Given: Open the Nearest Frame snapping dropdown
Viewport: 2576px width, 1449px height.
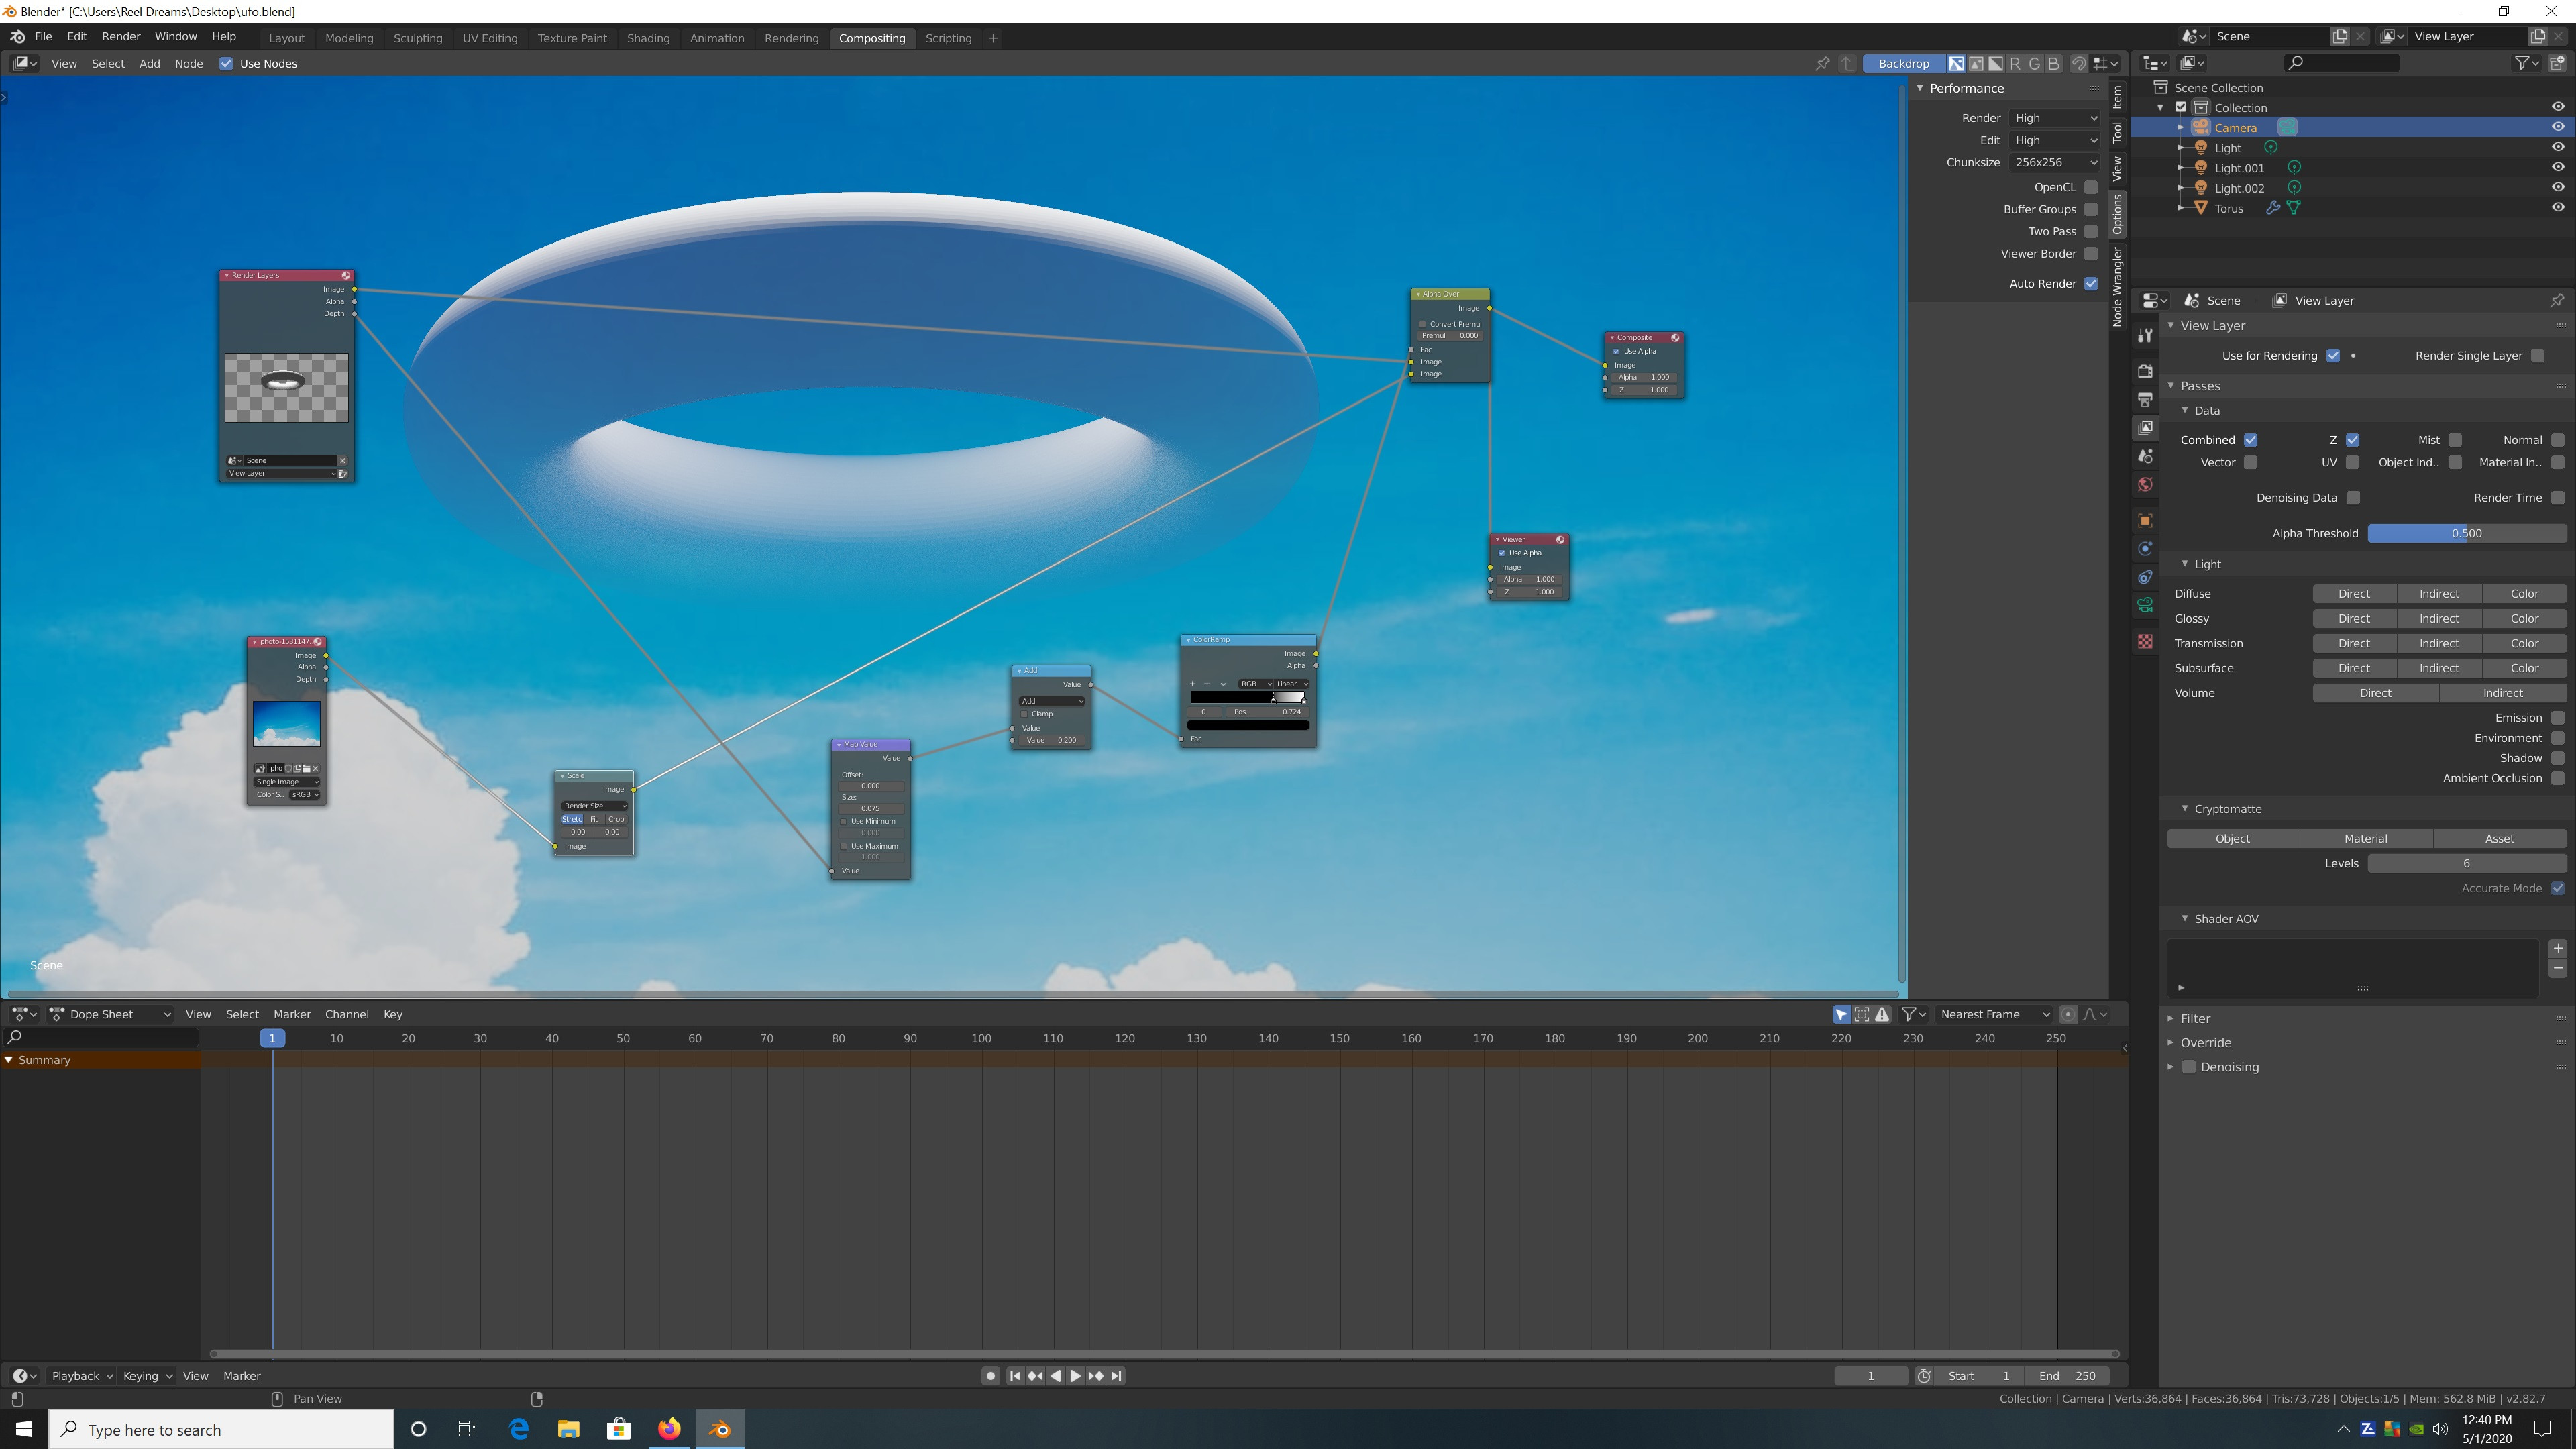Looking at the screenshot, I should [1993, 1014].
